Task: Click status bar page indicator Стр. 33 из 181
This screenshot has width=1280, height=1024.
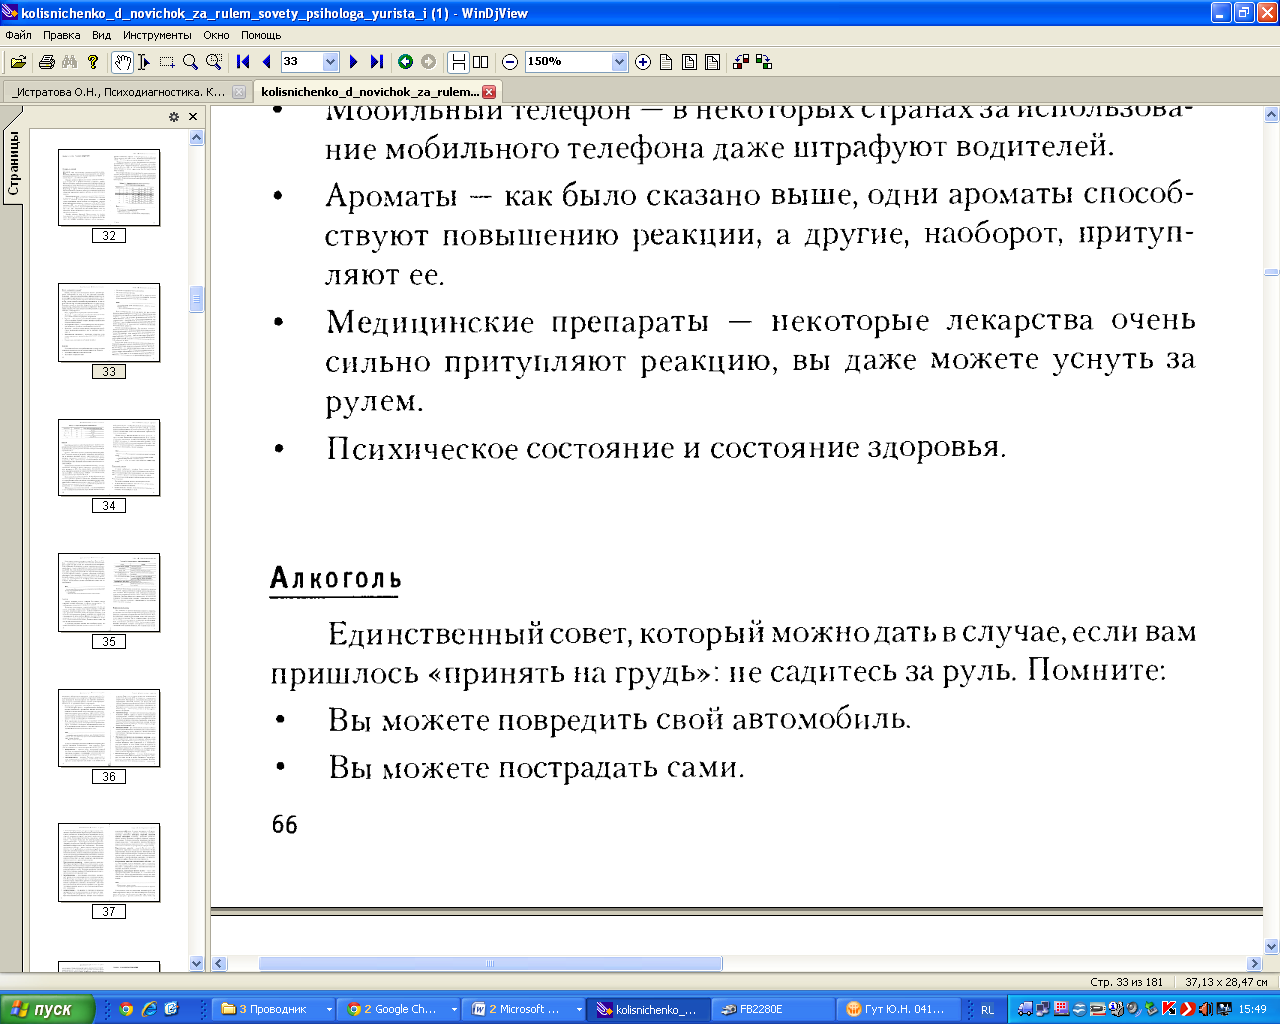Action: [x=1126, y=982]
